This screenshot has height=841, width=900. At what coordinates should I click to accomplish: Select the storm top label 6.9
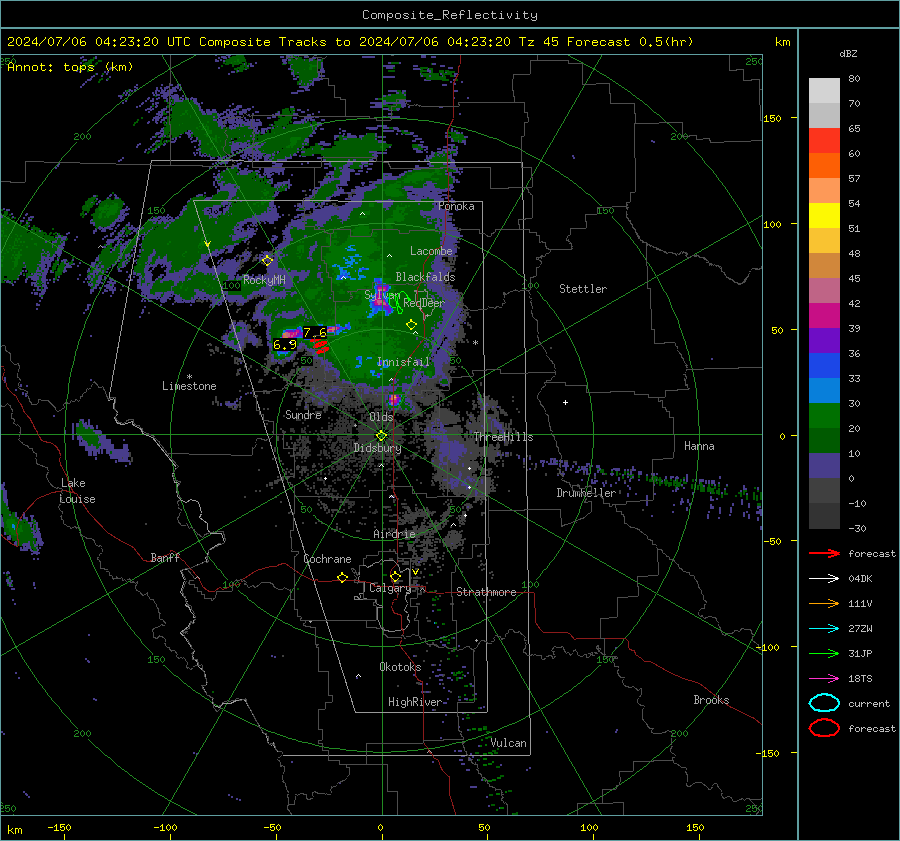285,344
